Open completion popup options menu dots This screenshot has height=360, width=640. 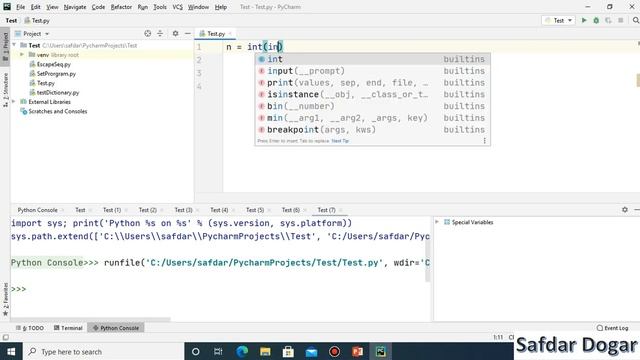coord(484,141)
